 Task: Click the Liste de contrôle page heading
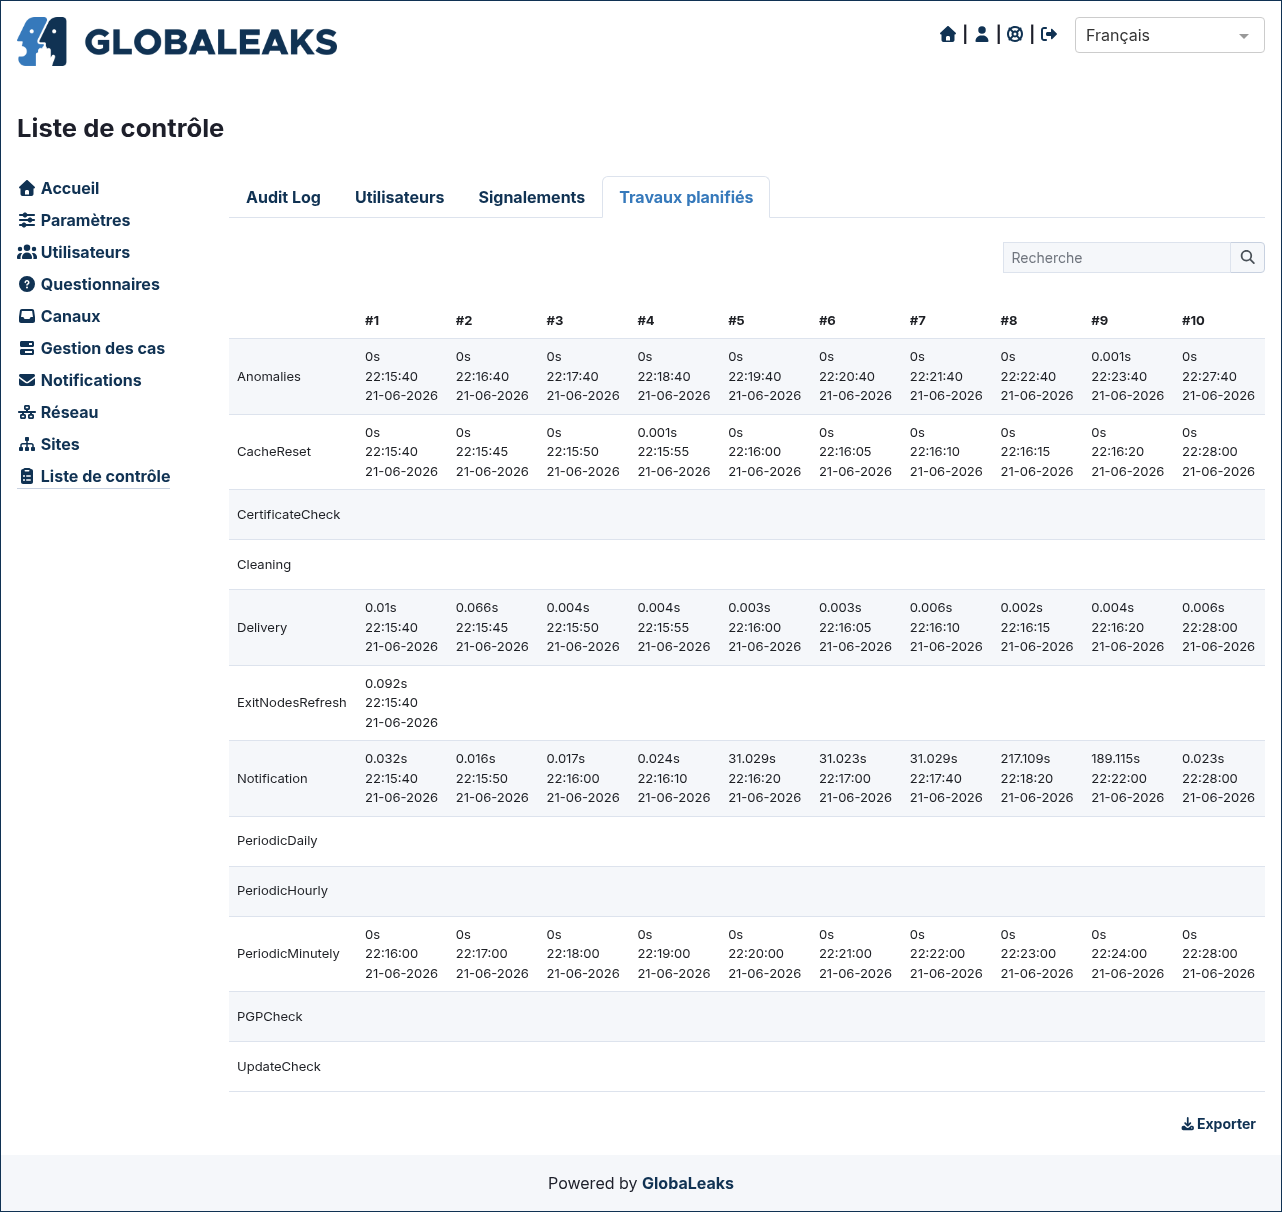(x=120, y=128)
